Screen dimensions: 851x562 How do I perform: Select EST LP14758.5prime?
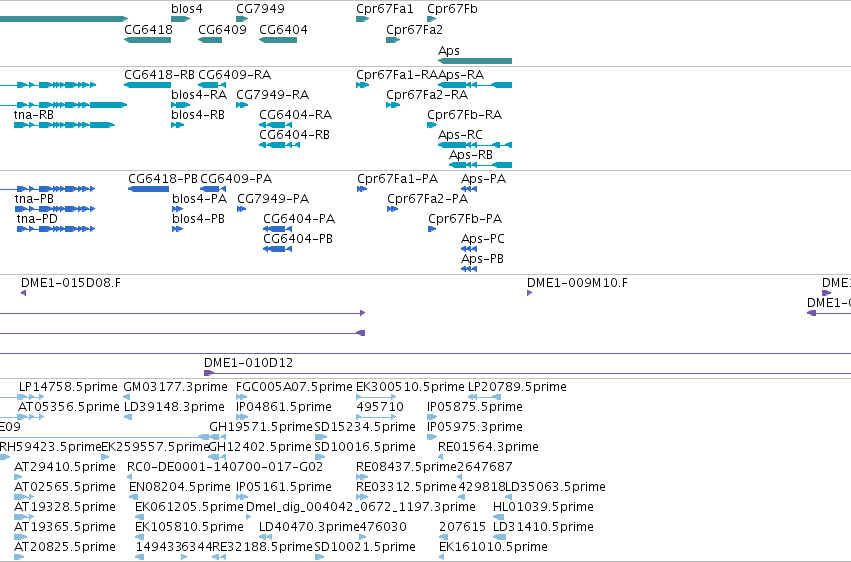[68, 387]
